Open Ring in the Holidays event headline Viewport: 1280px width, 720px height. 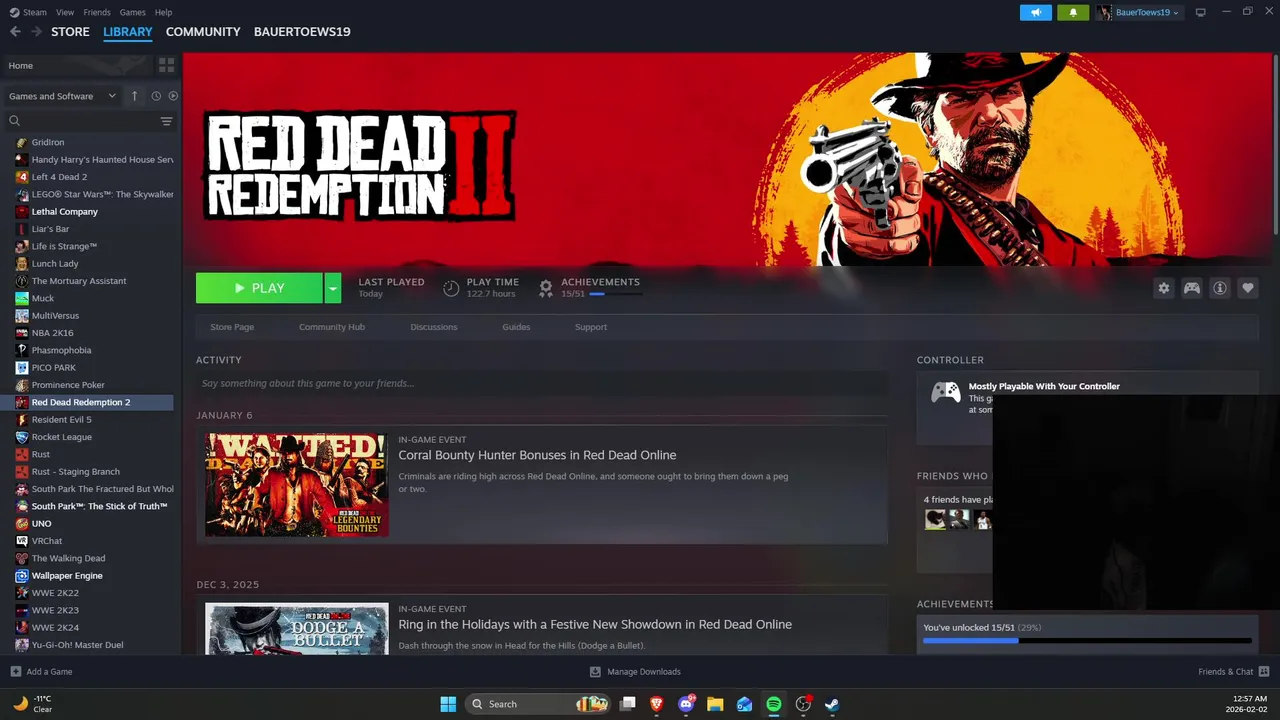tap(595, 624)
